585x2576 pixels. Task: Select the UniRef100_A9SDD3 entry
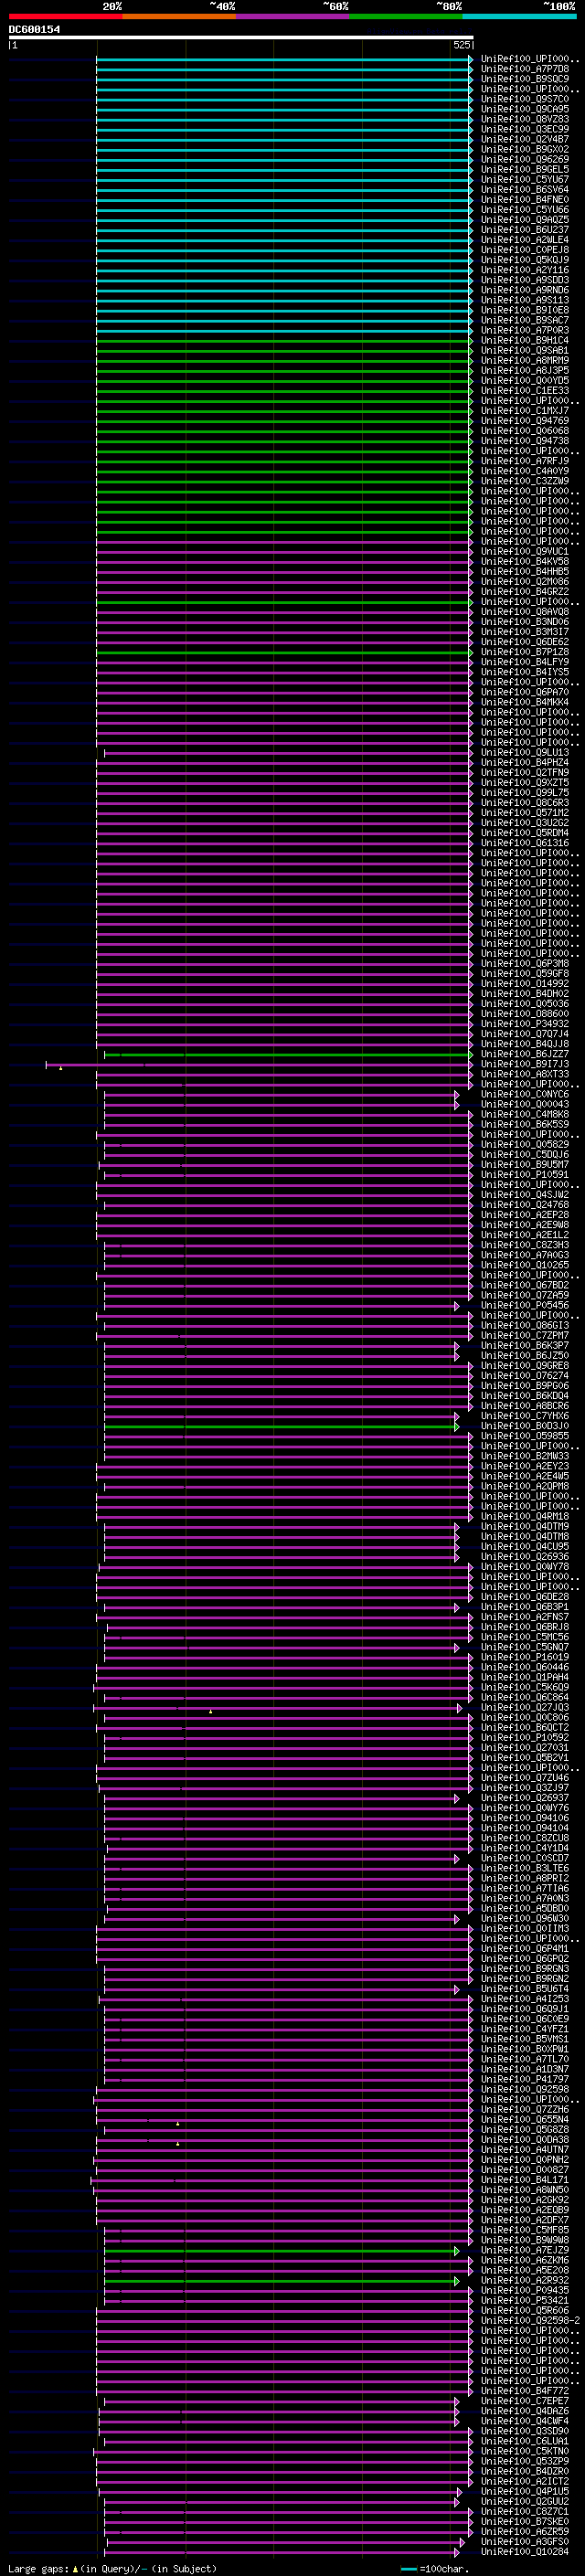(525, 280)
